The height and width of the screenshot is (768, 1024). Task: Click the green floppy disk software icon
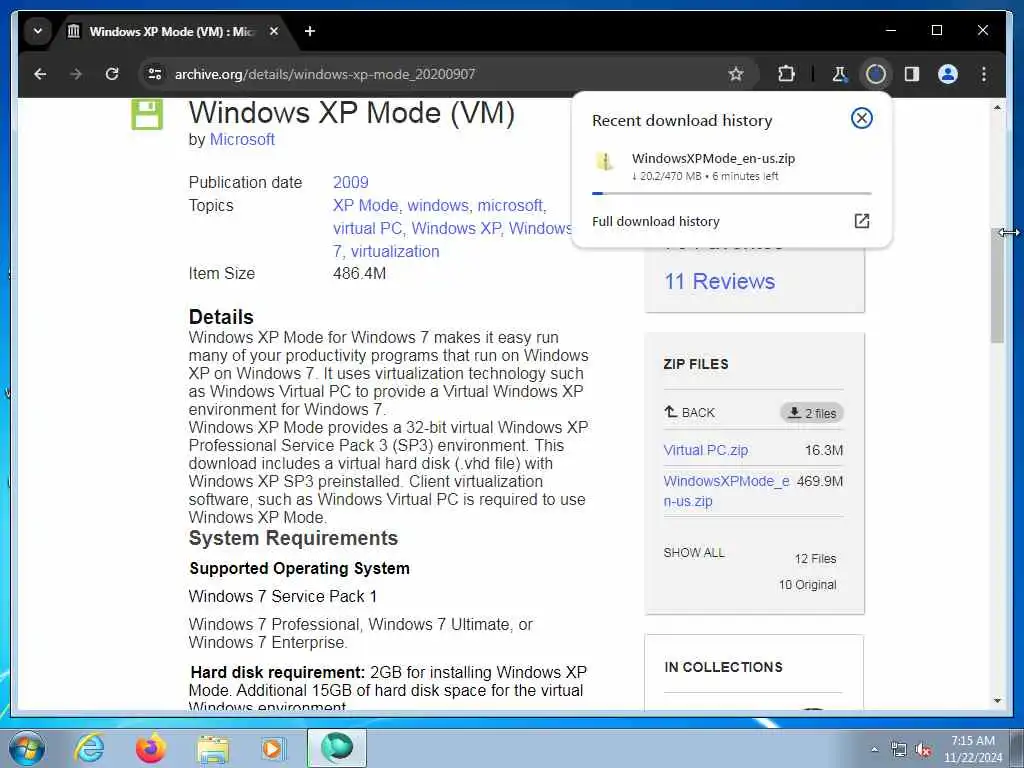(147, 114)
